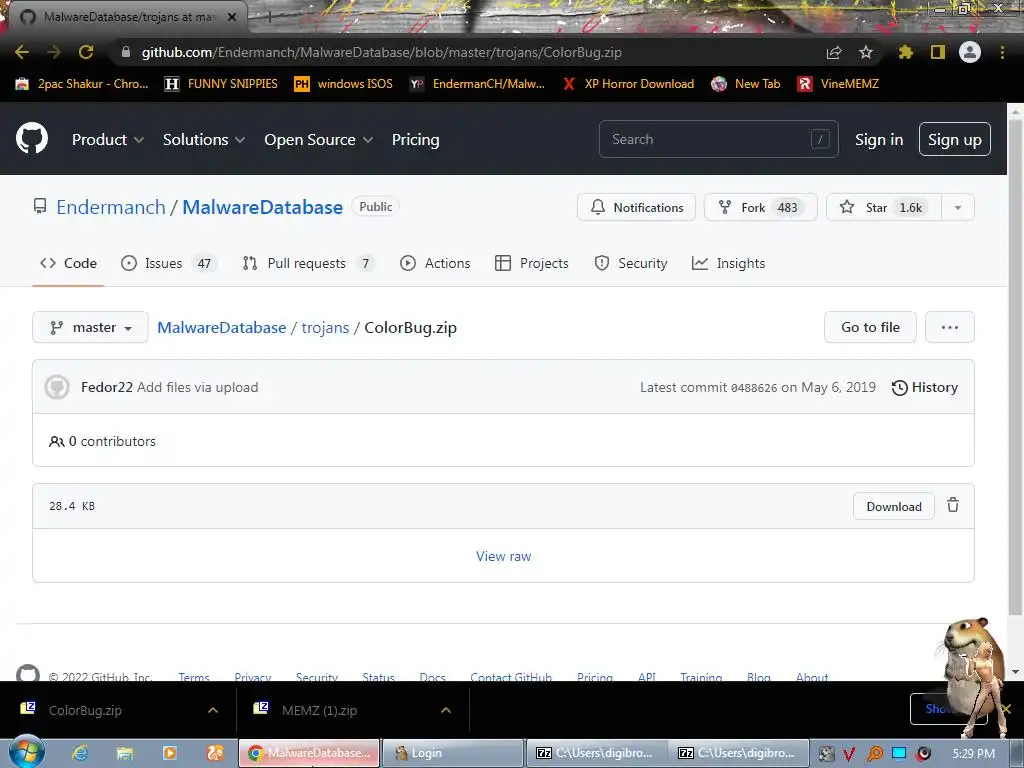Open browser extensions puzzle icon

(x=905, y=52)
